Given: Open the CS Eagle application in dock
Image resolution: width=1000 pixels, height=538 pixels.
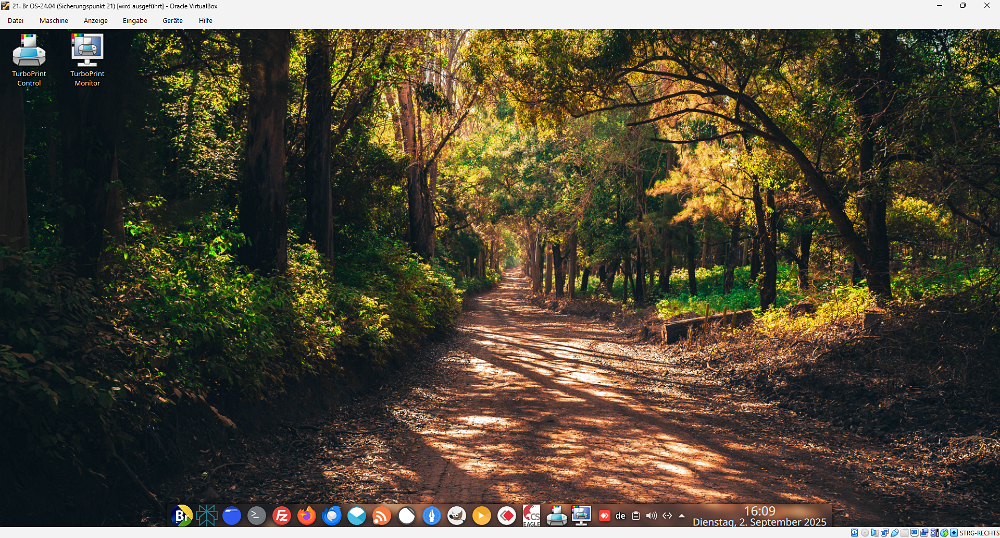Looking at the screenshot, I should (x=532, y=516).
